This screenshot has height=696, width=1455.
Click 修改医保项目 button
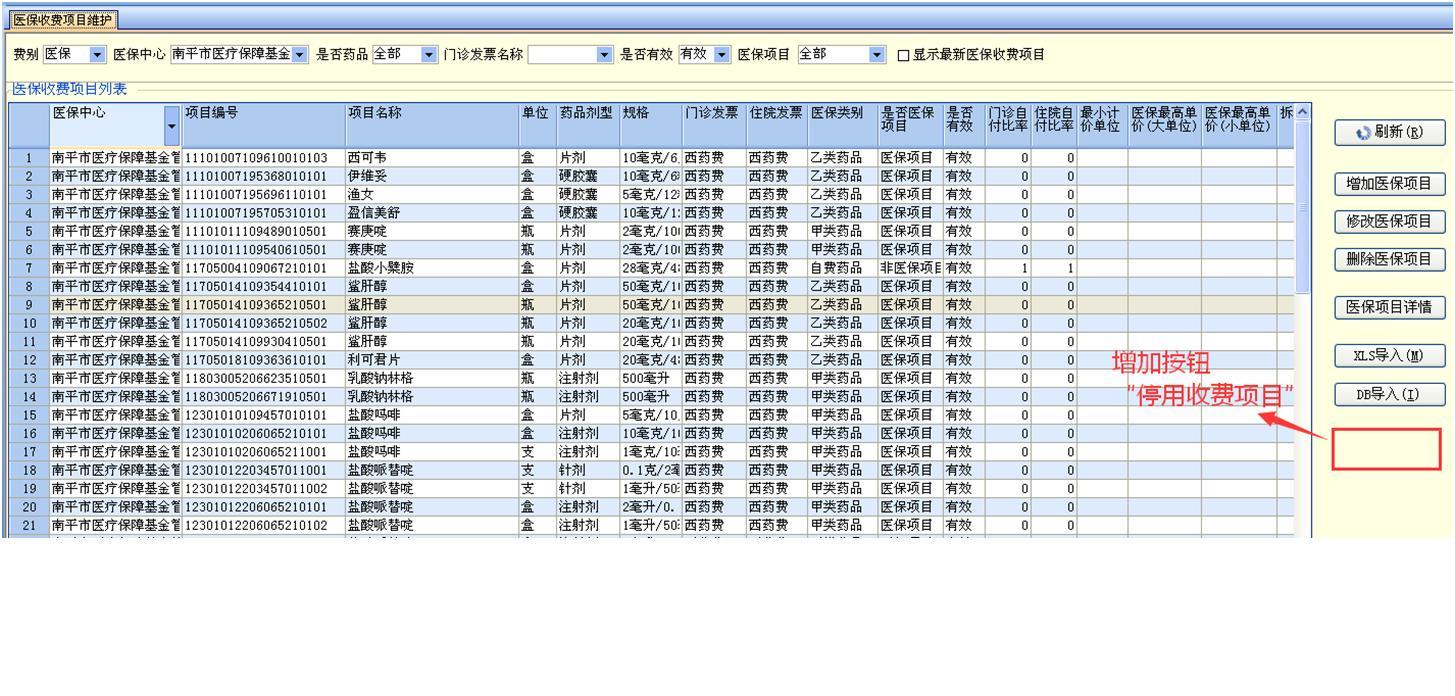1391,221
